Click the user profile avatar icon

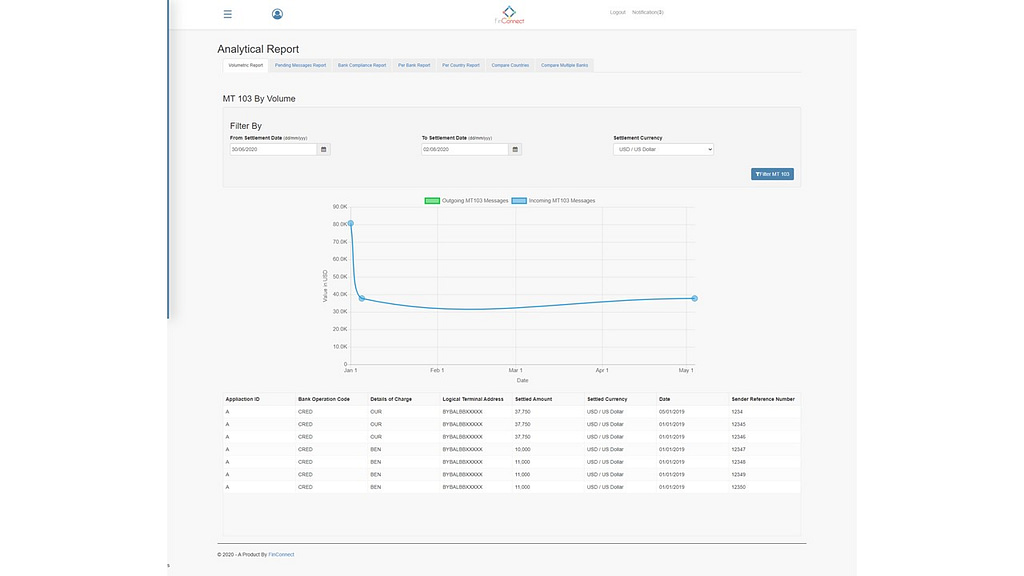click(x=277, y=14)
